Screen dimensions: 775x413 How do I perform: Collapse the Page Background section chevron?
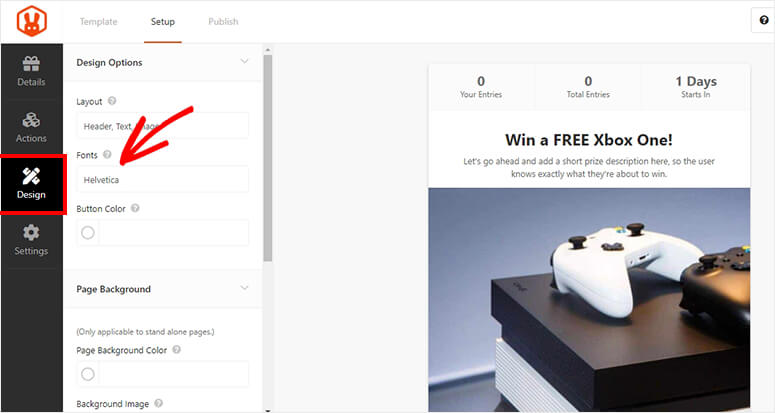(x=244, y=288)
